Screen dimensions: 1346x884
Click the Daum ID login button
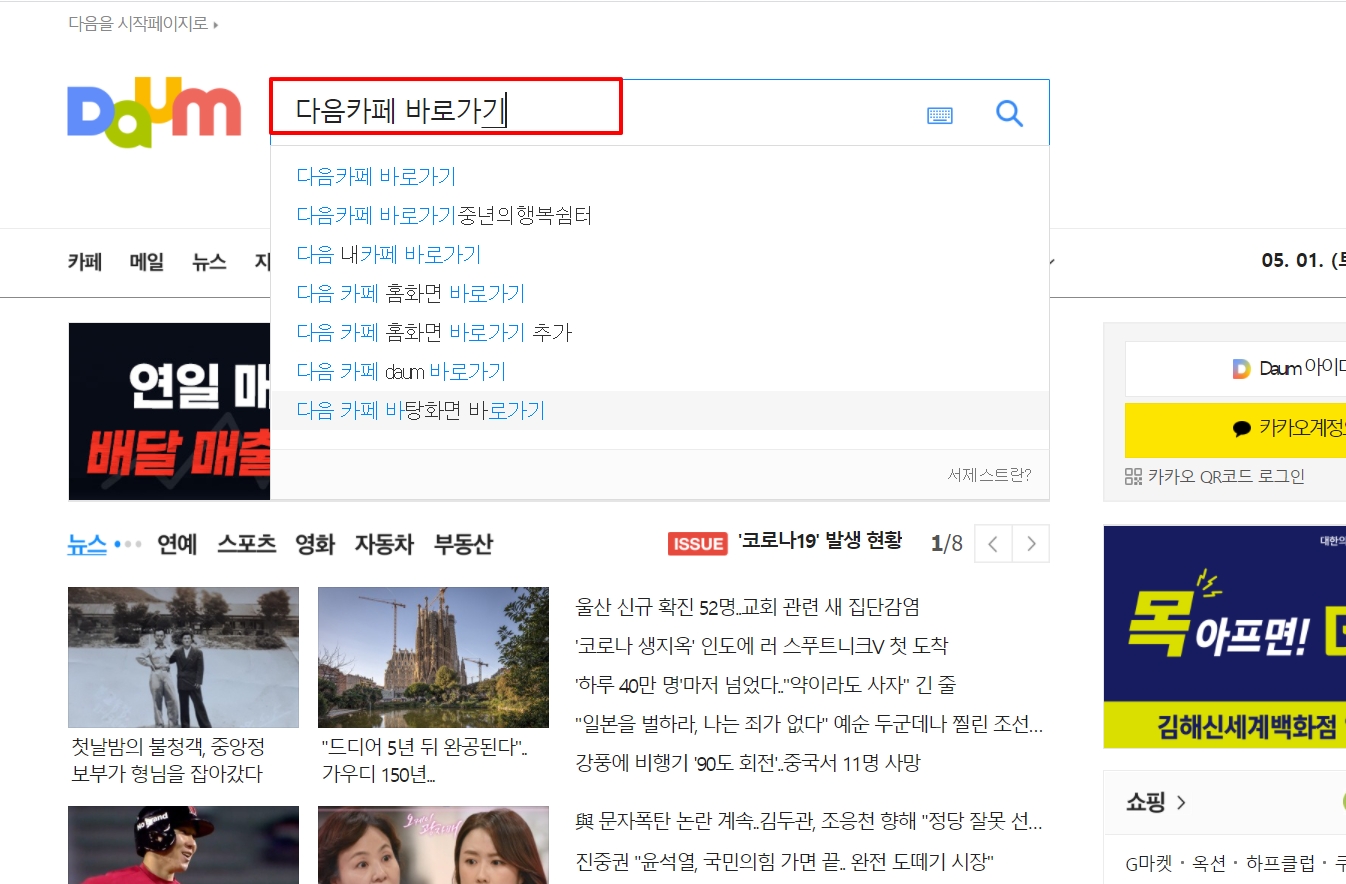click(x=1235, y=369)
